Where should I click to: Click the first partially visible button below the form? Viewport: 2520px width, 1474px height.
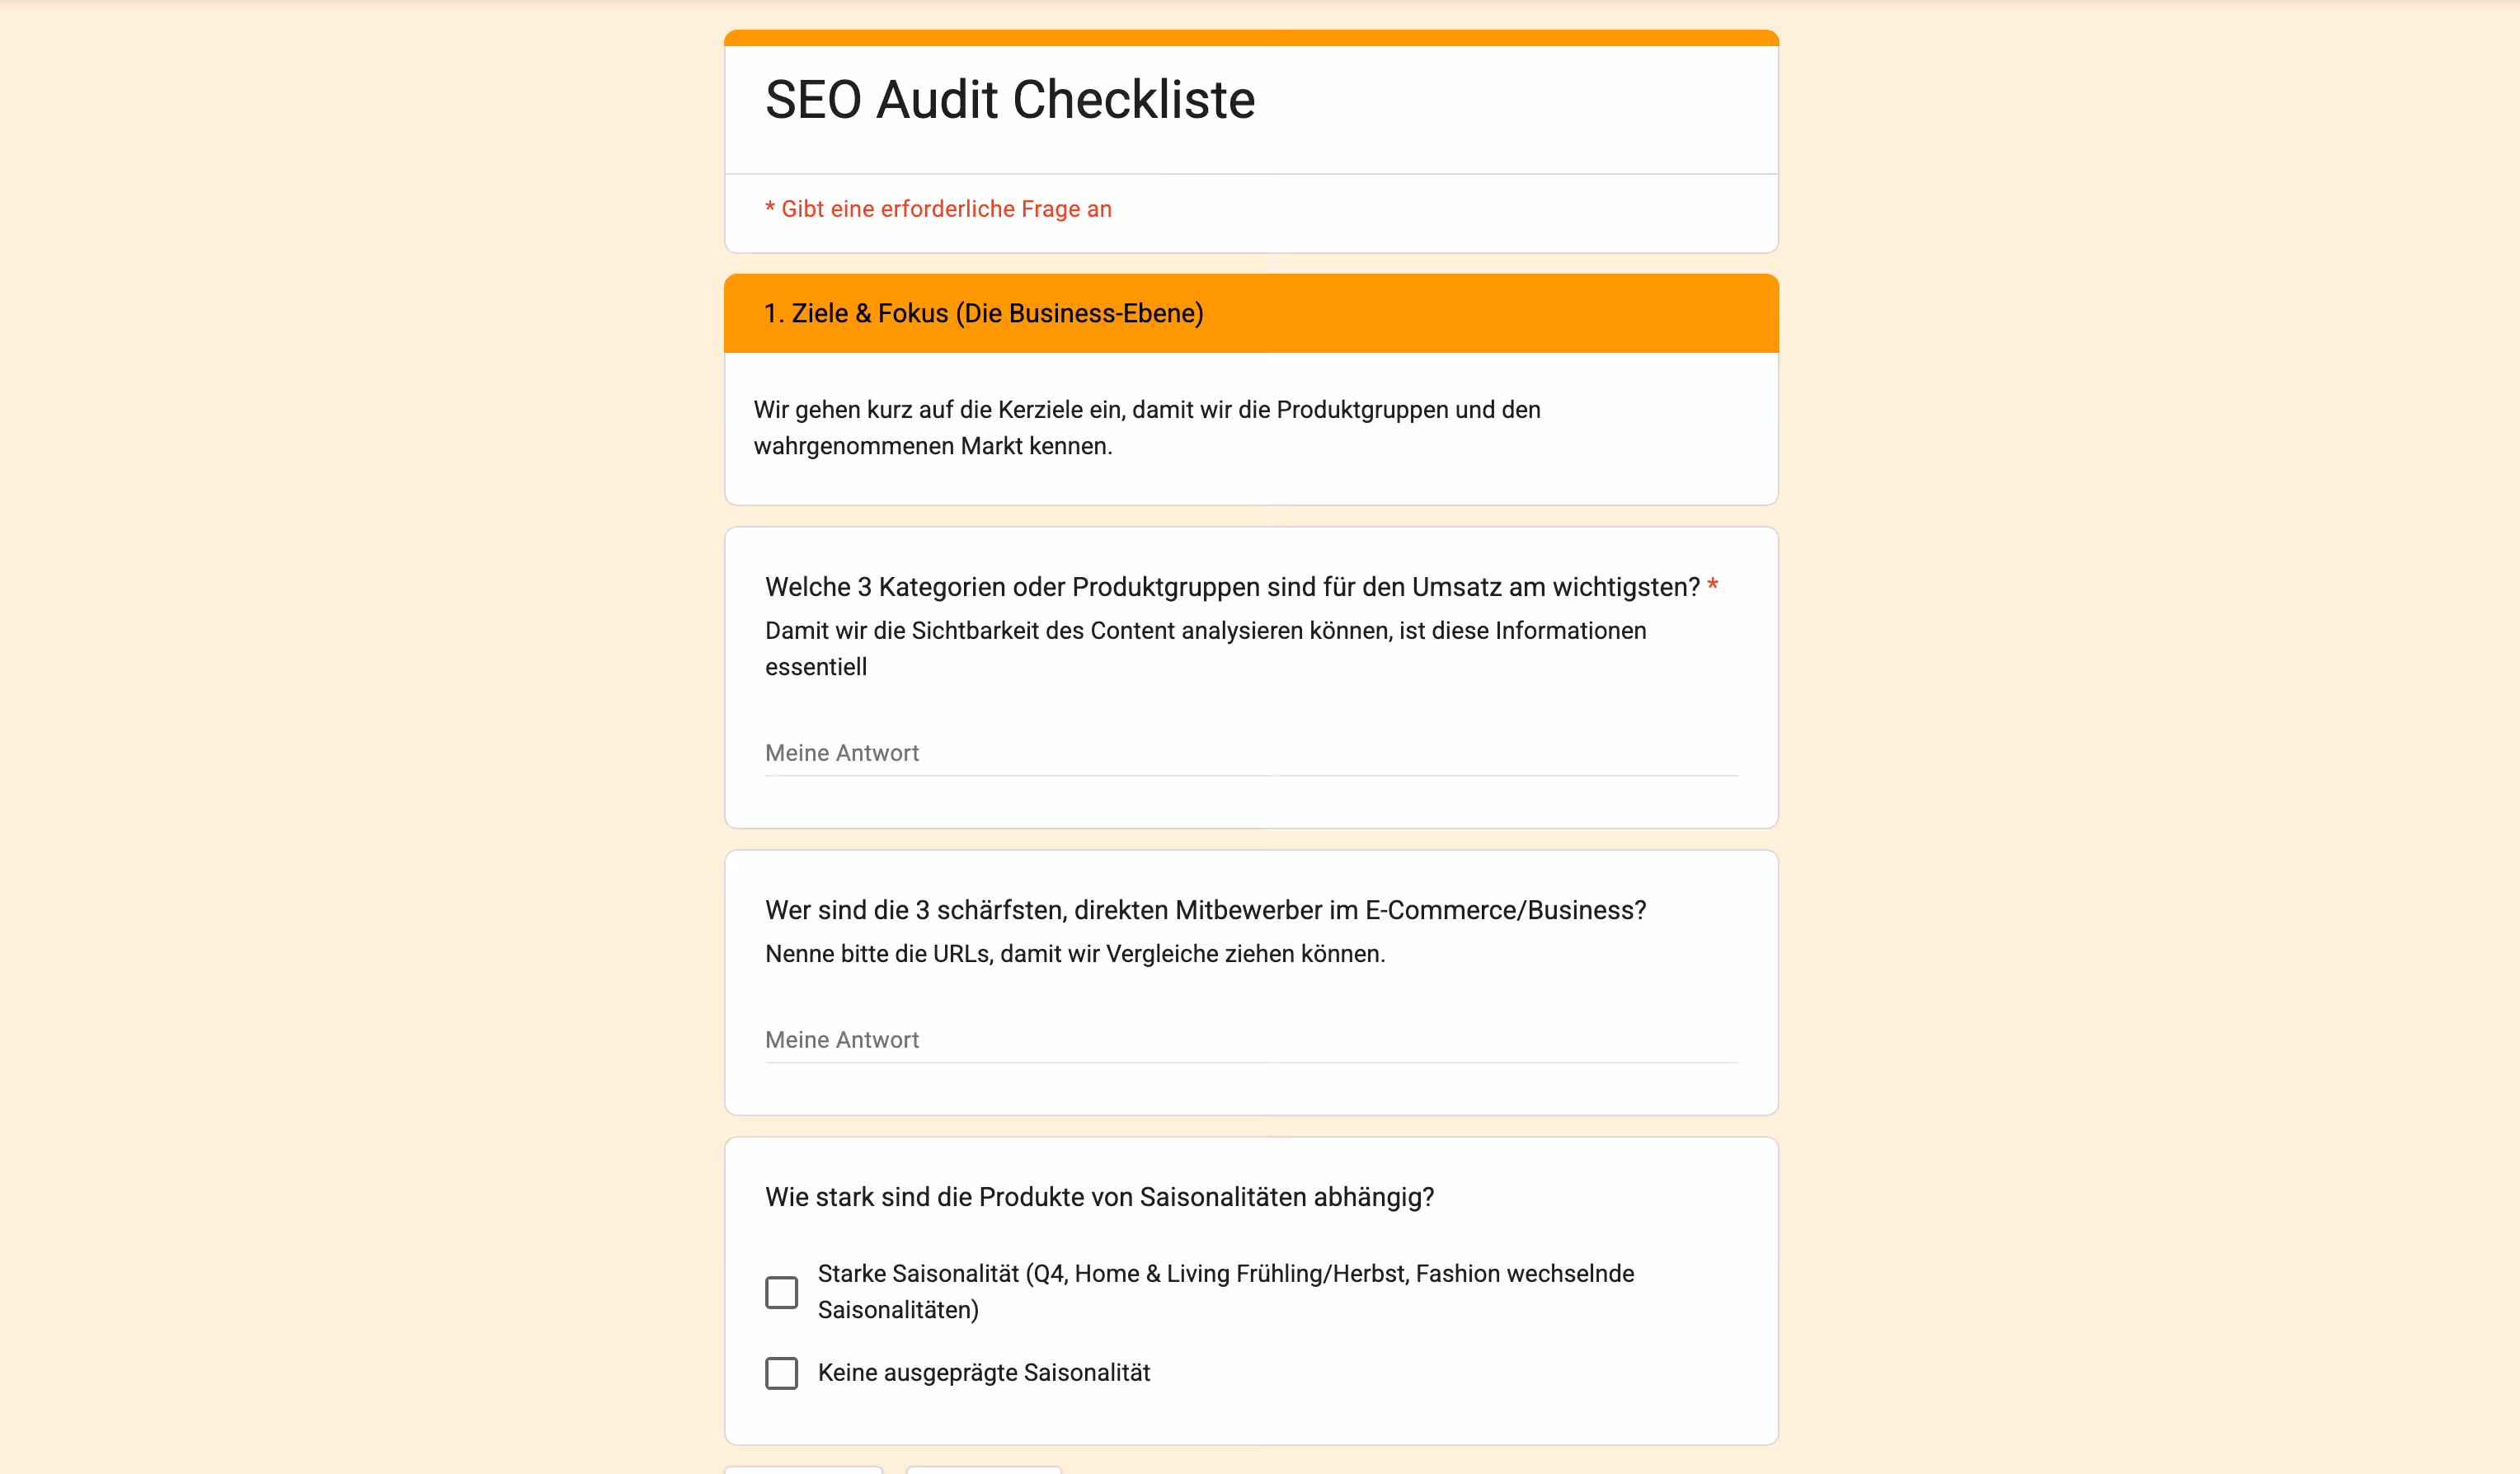[803, 1470]
